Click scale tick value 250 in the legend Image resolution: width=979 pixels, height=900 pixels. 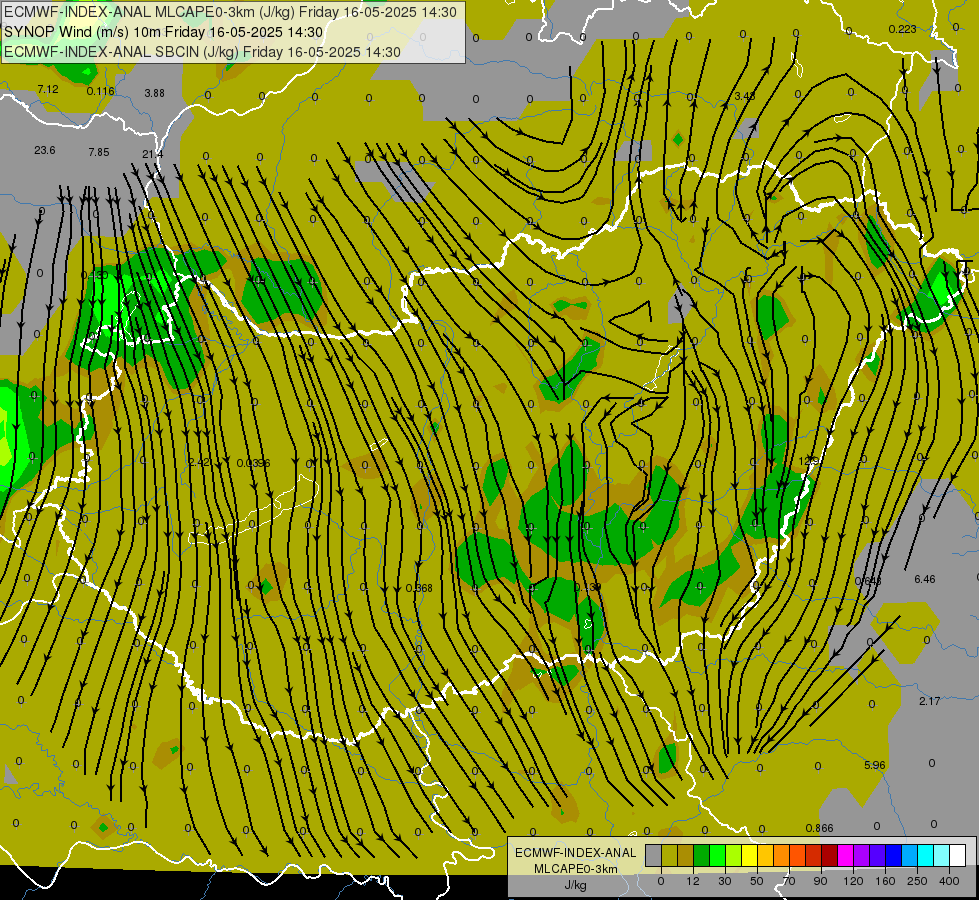(917, 881)
